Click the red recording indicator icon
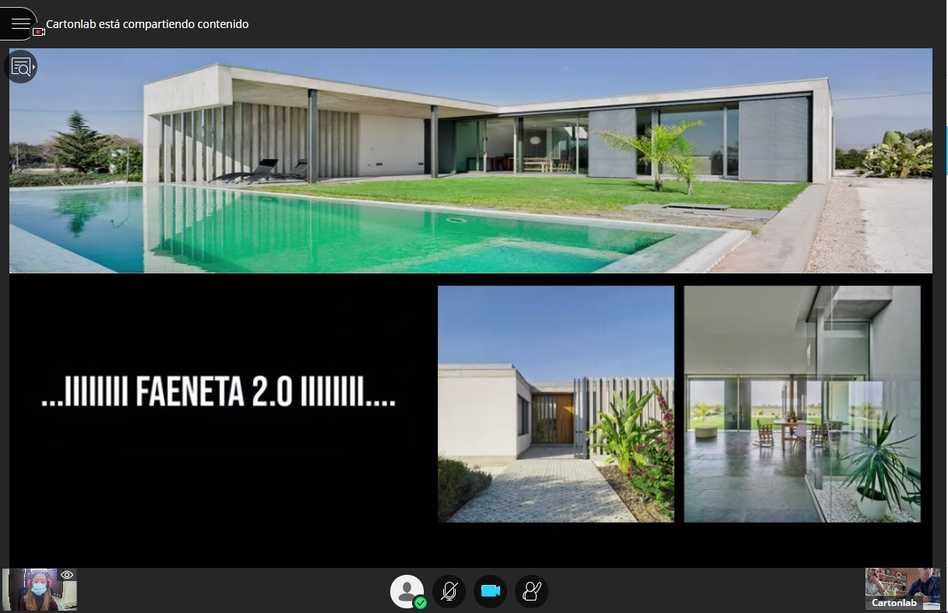Screen dimensions: 948x613 click(39, 32)
